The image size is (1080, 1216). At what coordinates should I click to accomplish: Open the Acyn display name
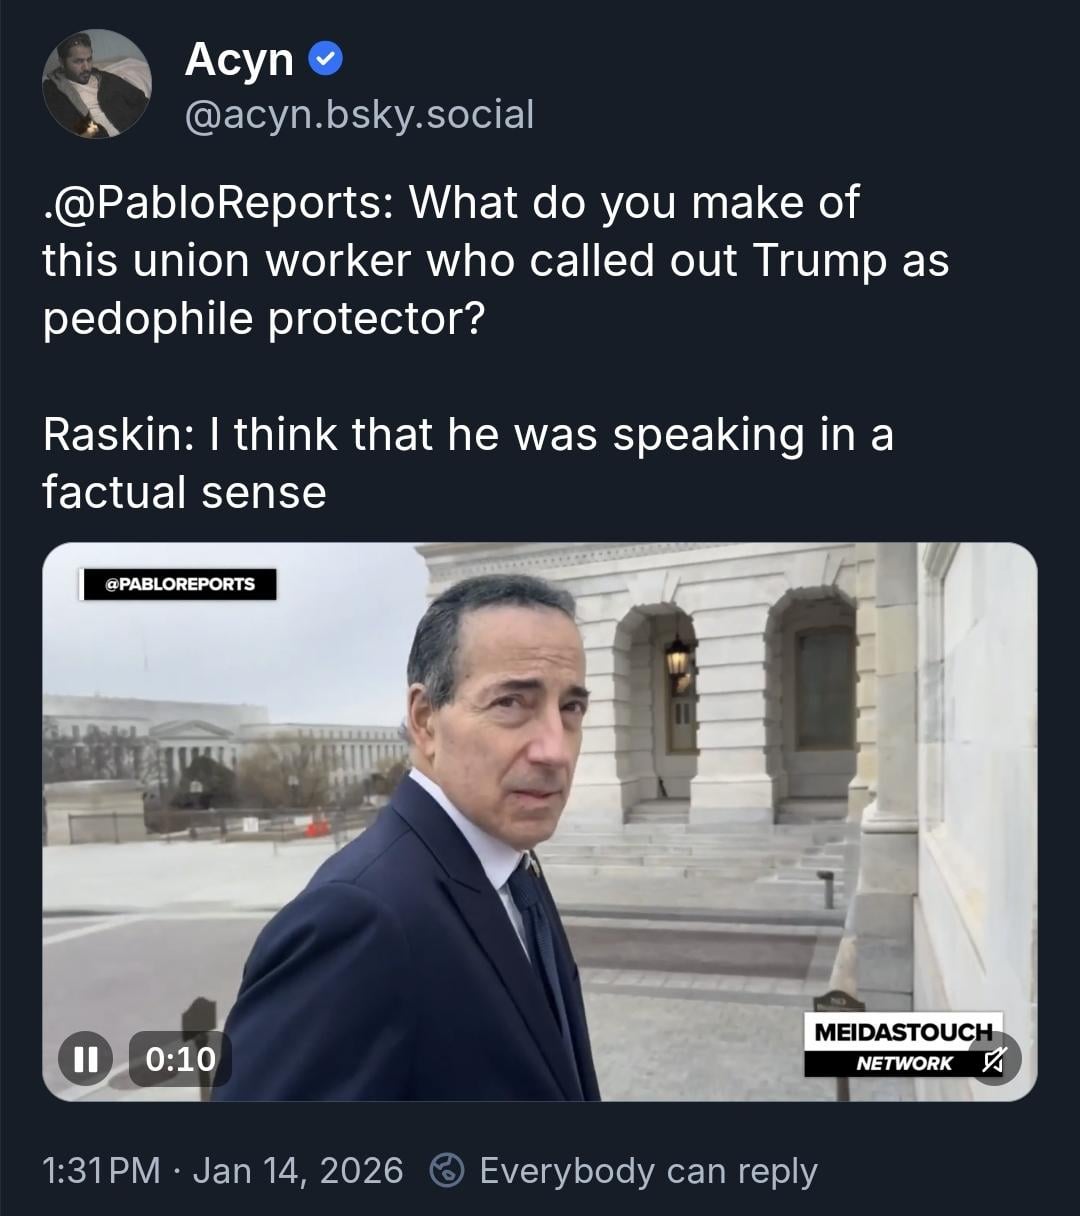point(239,60)
